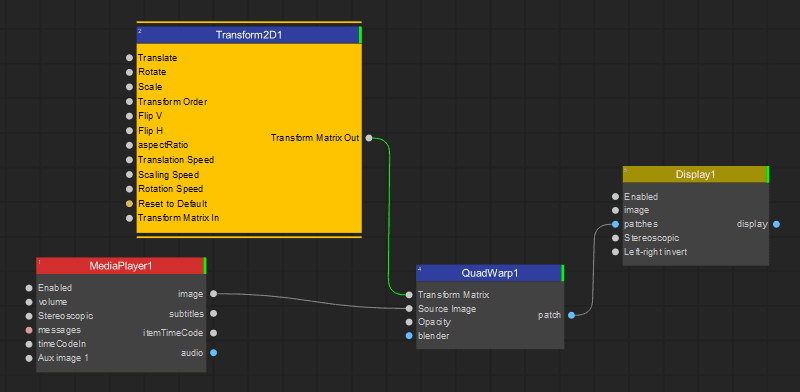The height and width of the screenshot is (392, 800).
Task: Click the green status bar on Display1 header
Action: point(767,174)
